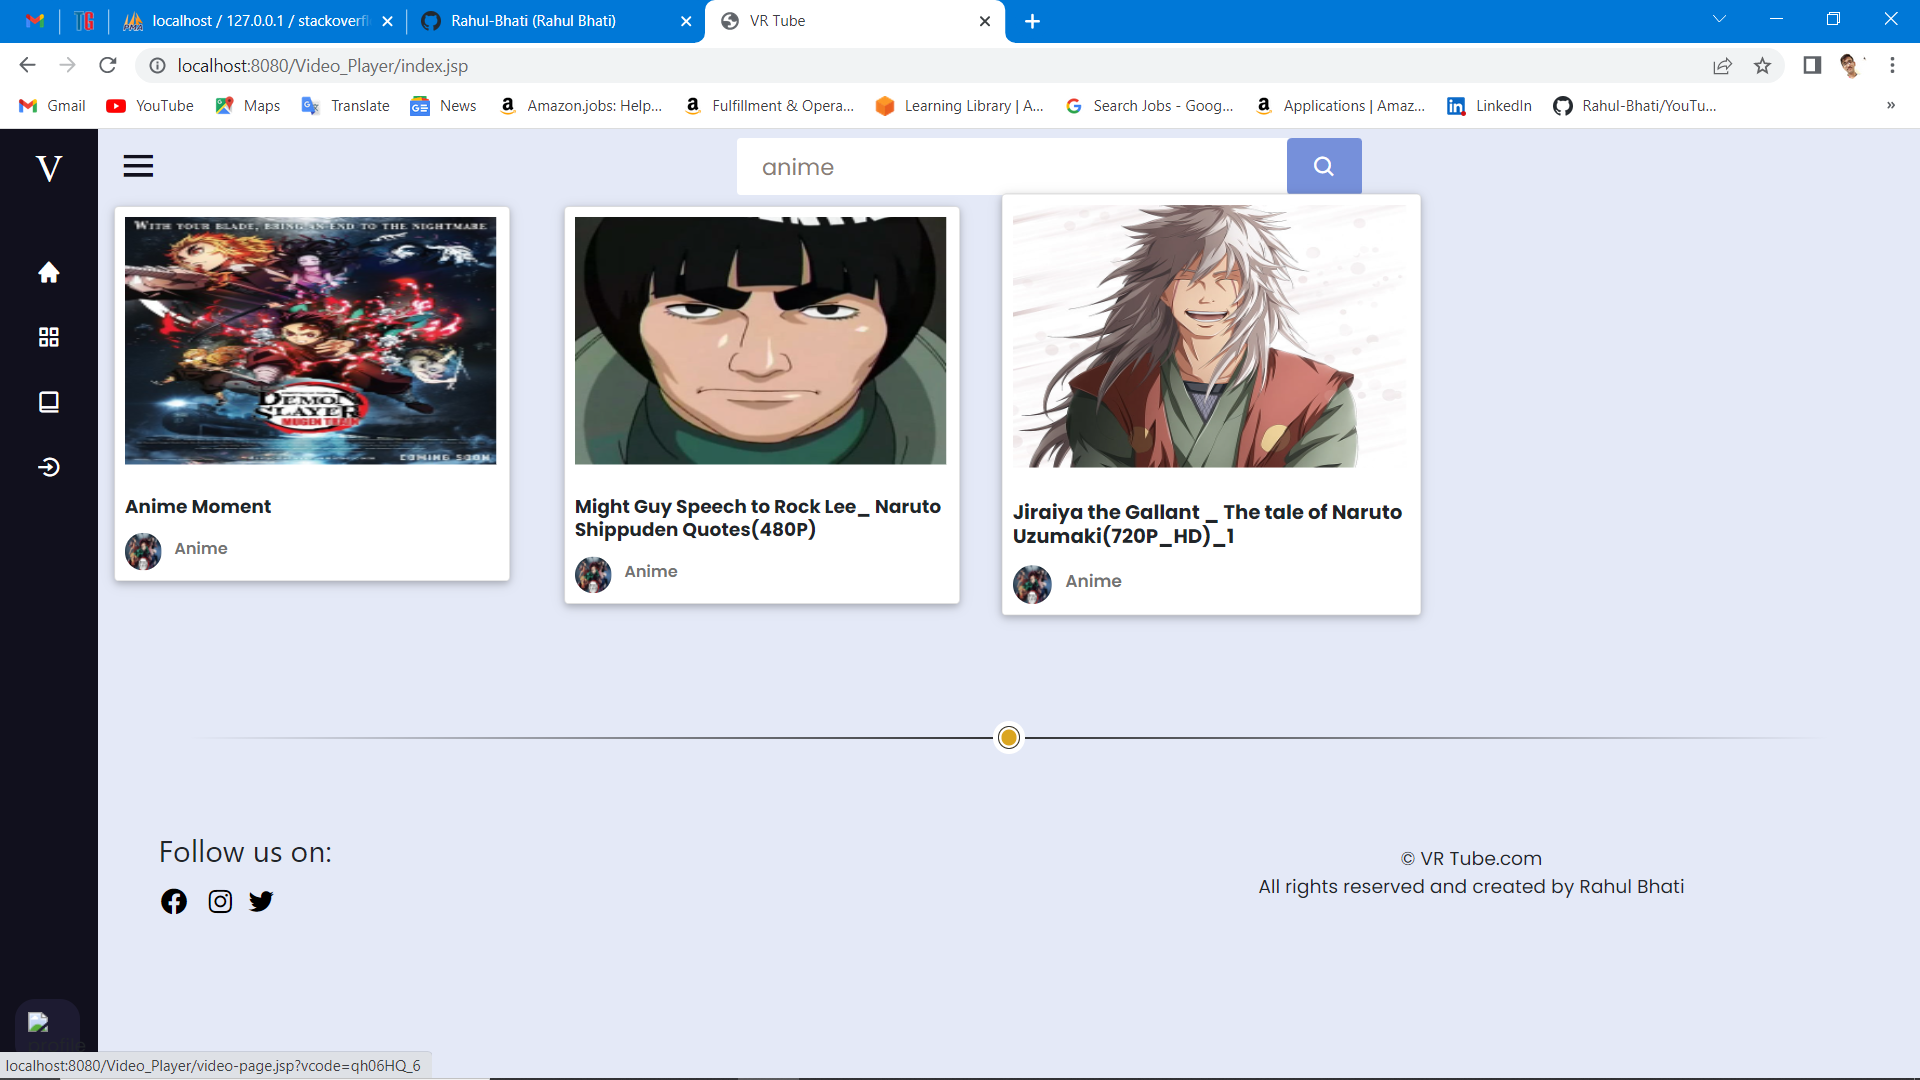The width and height of the screenshot is (1920, 1080).
Task: Open Chrome three-dot menu
Action: point(1892,66)
